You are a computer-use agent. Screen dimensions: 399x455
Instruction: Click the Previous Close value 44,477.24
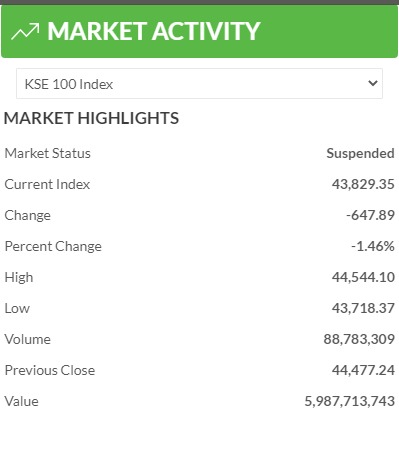[x=363, y=370]
